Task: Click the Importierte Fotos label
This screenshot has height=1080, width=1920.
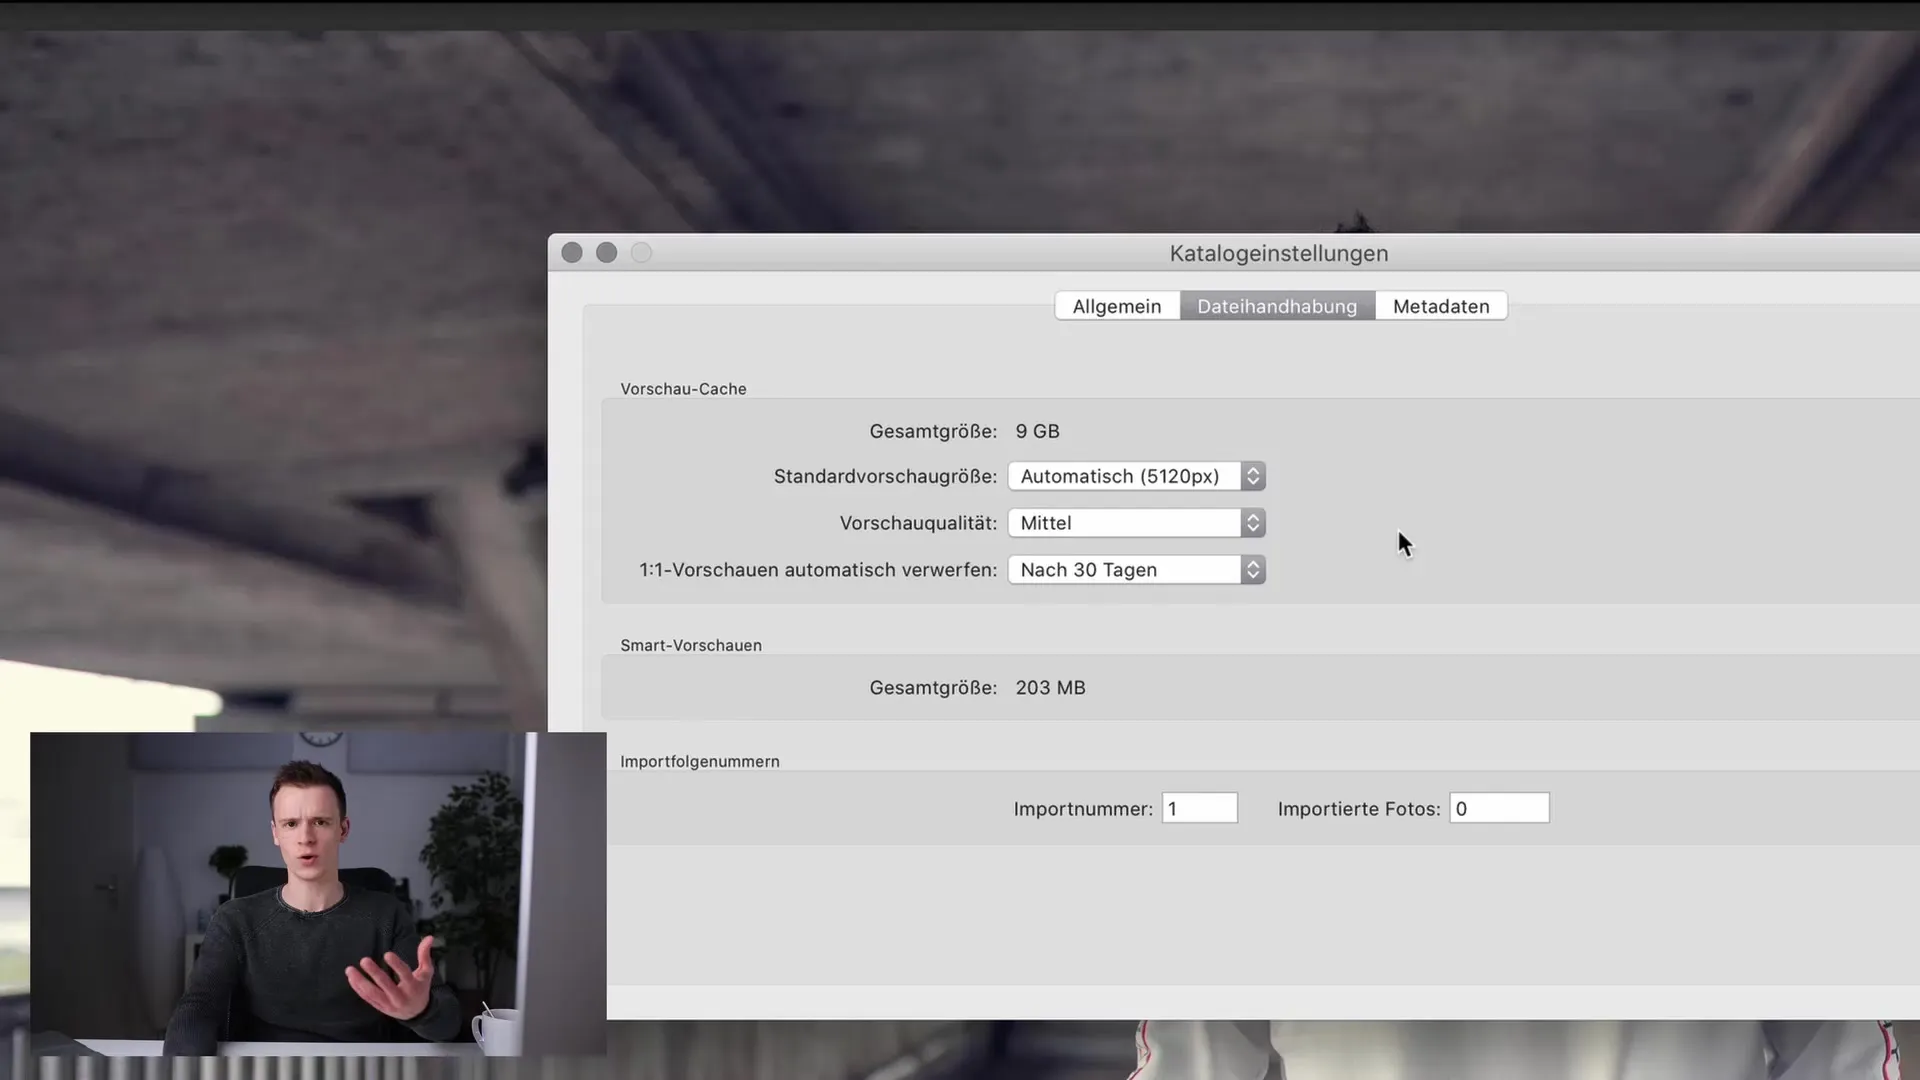Action: [1359, 809]
